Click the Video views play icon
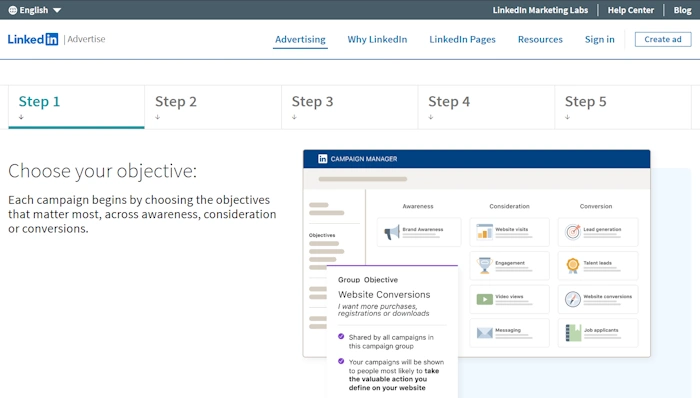 point(484,298)
